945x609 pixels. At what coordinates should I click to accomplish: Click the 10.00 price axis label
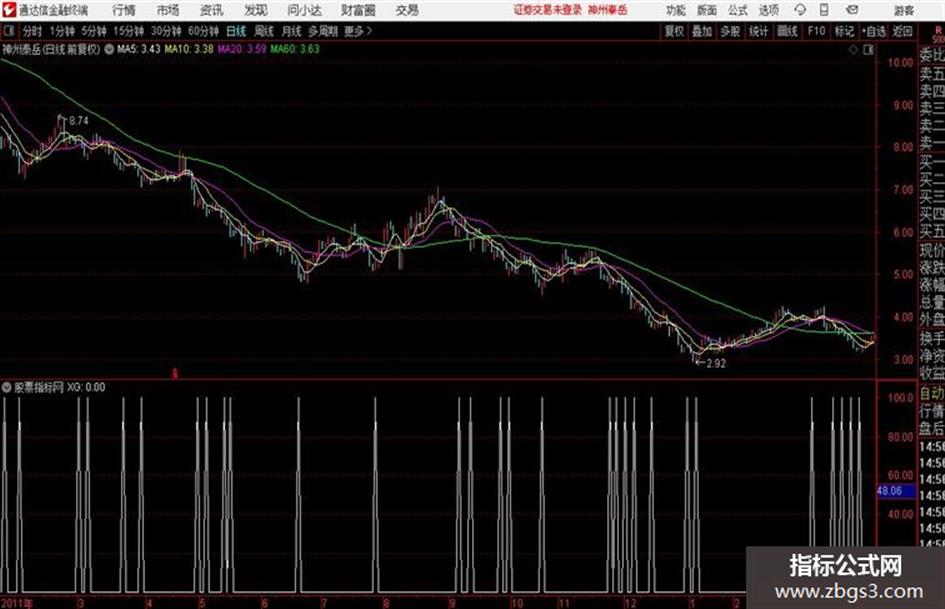coord(900,62)
